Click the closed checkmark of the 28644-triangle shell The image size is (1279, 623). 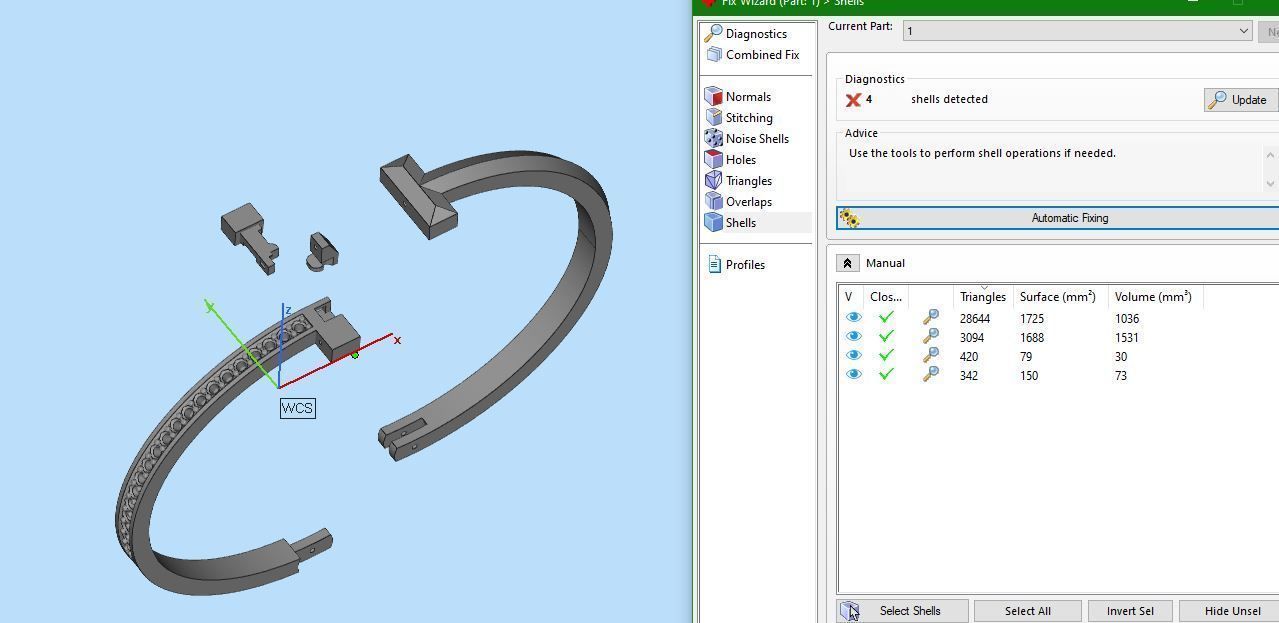click(885, 318)
